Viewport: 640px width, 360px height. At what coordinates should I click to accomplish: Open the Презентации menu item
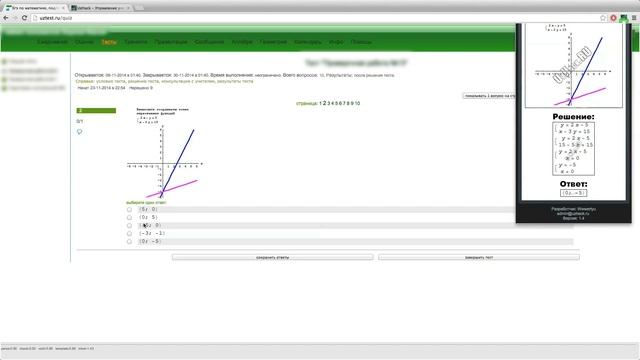coord(171,42)
